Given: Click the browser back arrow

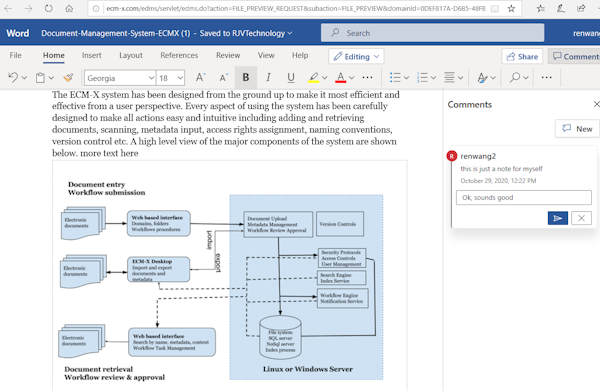Looking at the screenshot, I should 8,8.
